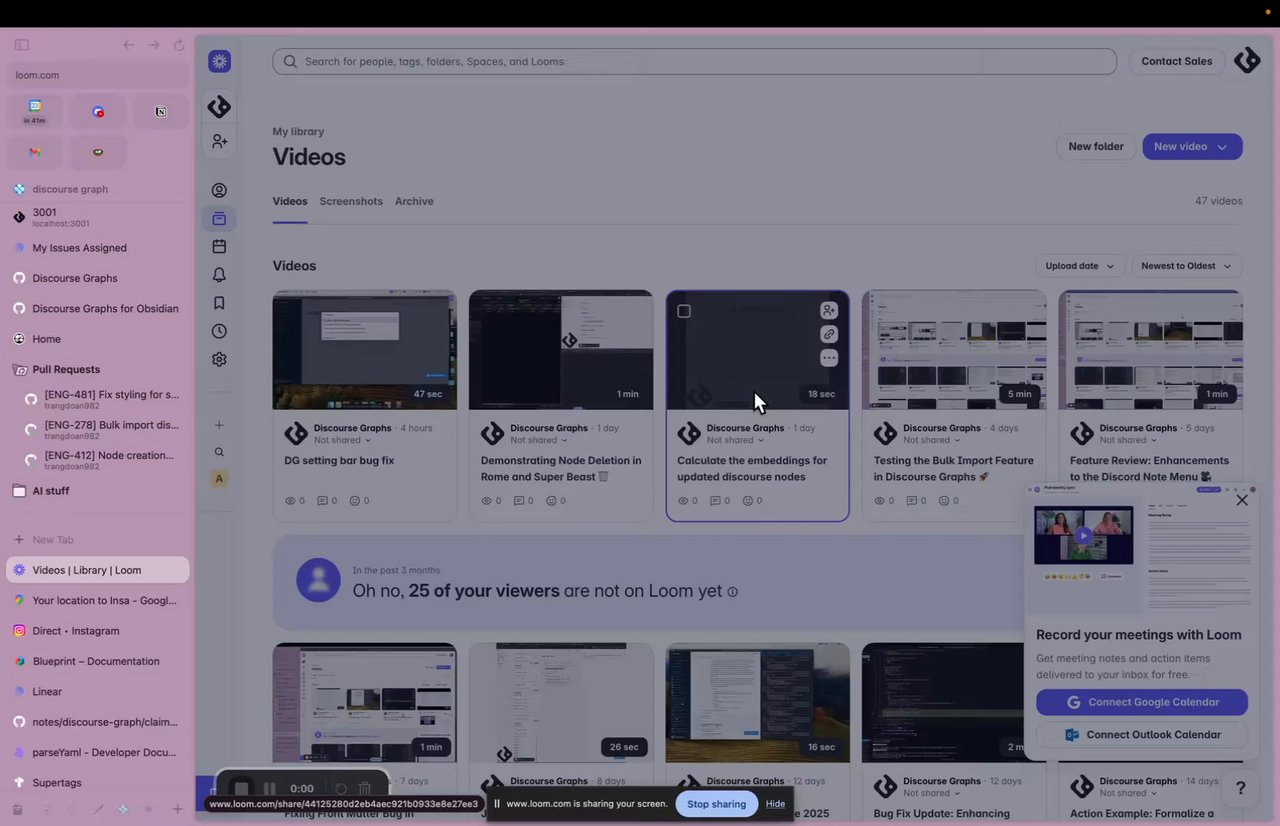1280x826 pixels.
Task: Open the Linear browser tab
Action: coord(97,692)
